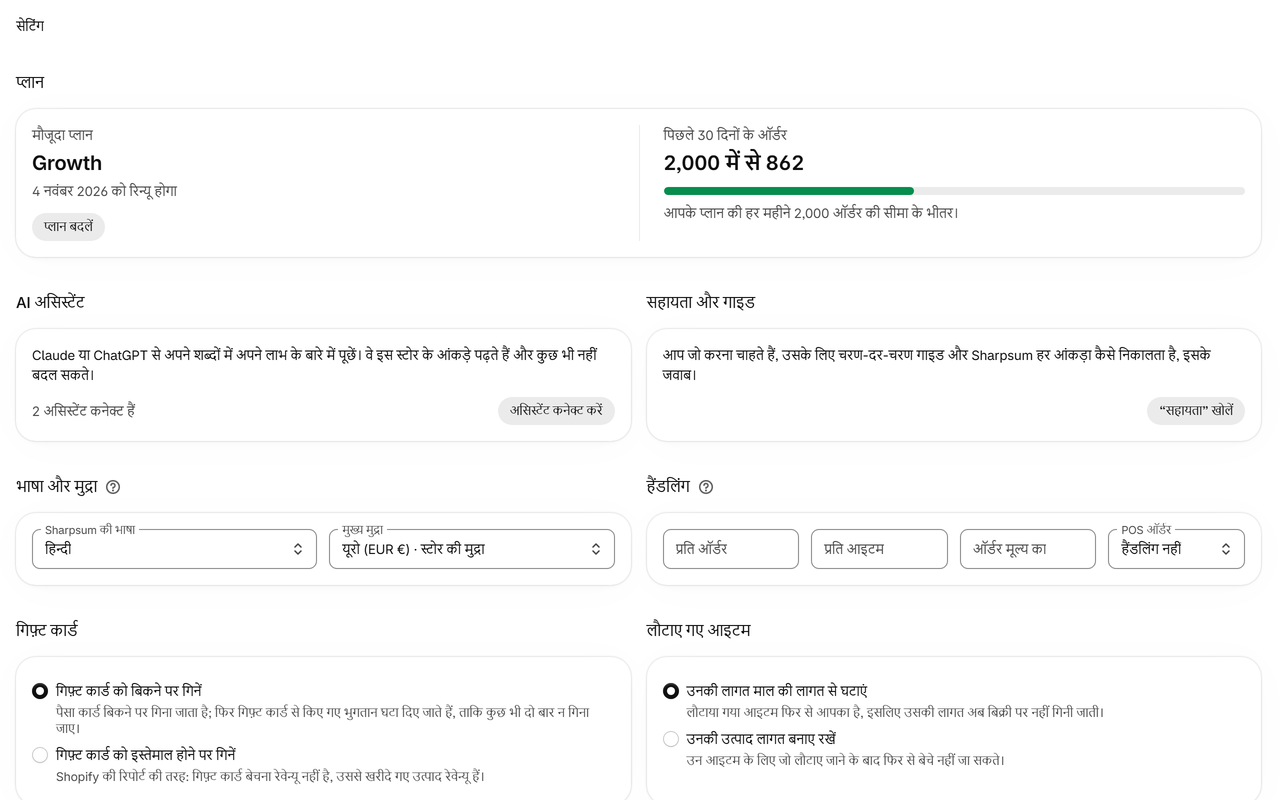Click the सहायता और गाइड heading
The width and height of the screenshot is (1280, 800).
click(701, 302)
